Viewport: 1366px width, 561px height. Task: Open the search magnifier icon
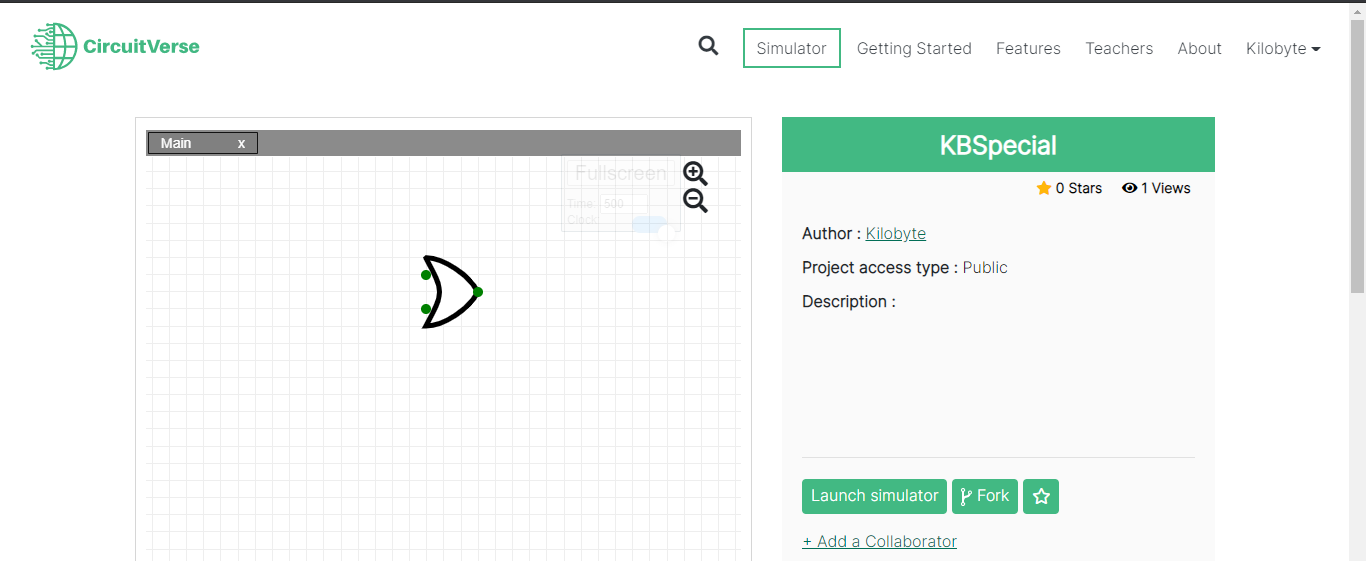tap(708, 46)
